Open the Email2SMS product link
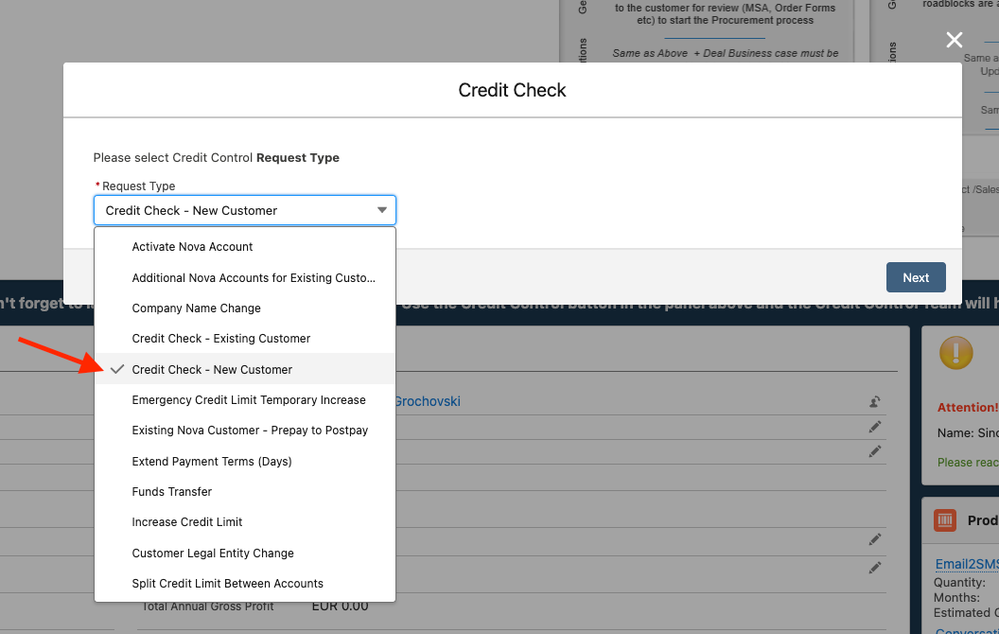This screenshot has width=999, height=634. click(x=967, y=564)
